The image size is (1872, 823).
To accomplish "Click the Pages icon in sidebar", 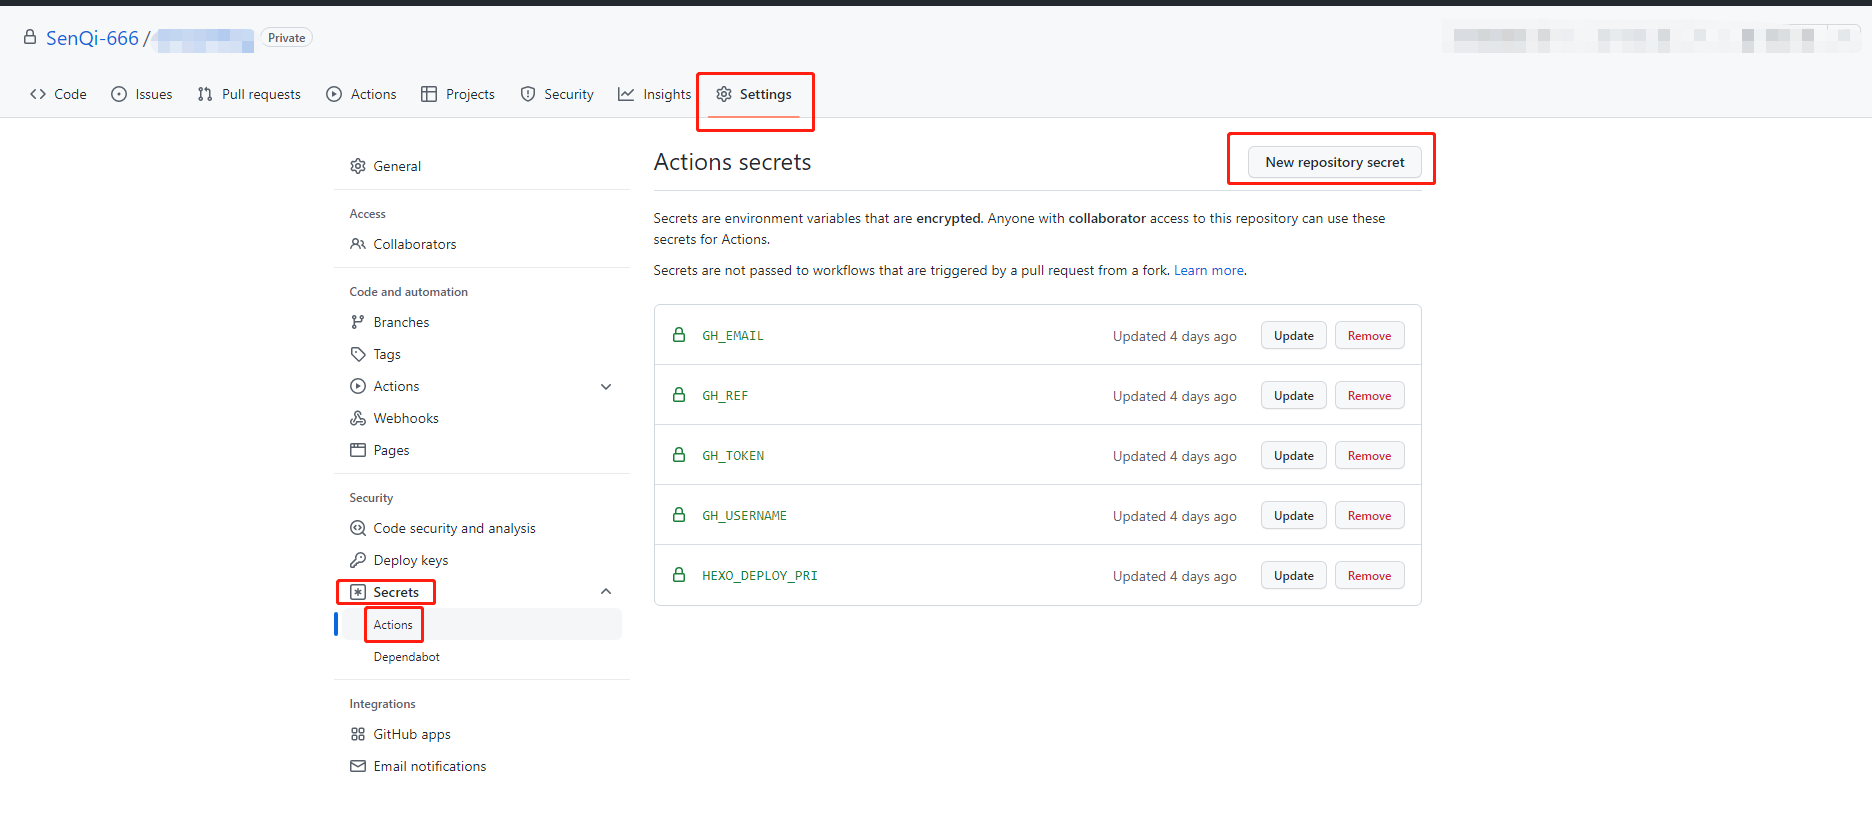I will (x=358, y=450).
